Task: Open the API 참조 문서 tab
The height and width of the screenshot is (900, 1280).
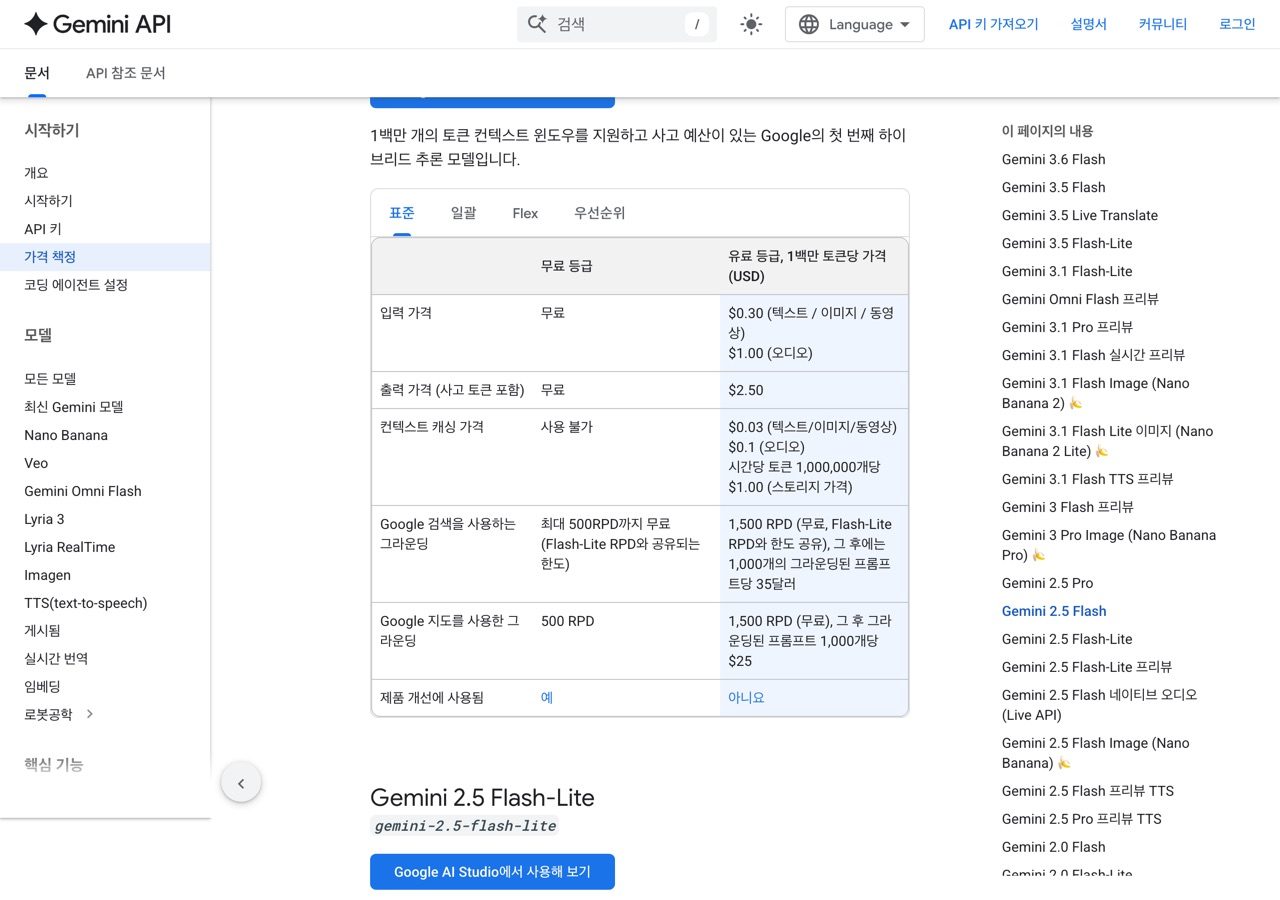Action: 126,73
